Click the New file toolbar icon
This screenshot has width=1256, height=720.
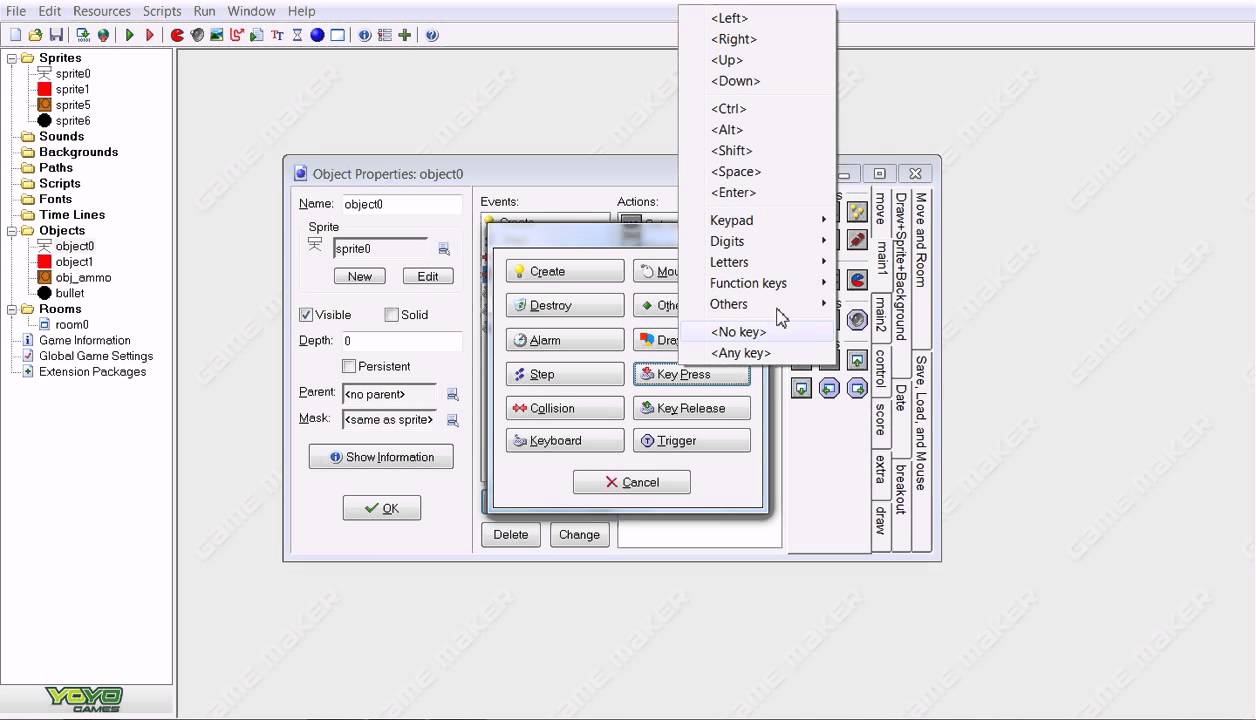15,35
